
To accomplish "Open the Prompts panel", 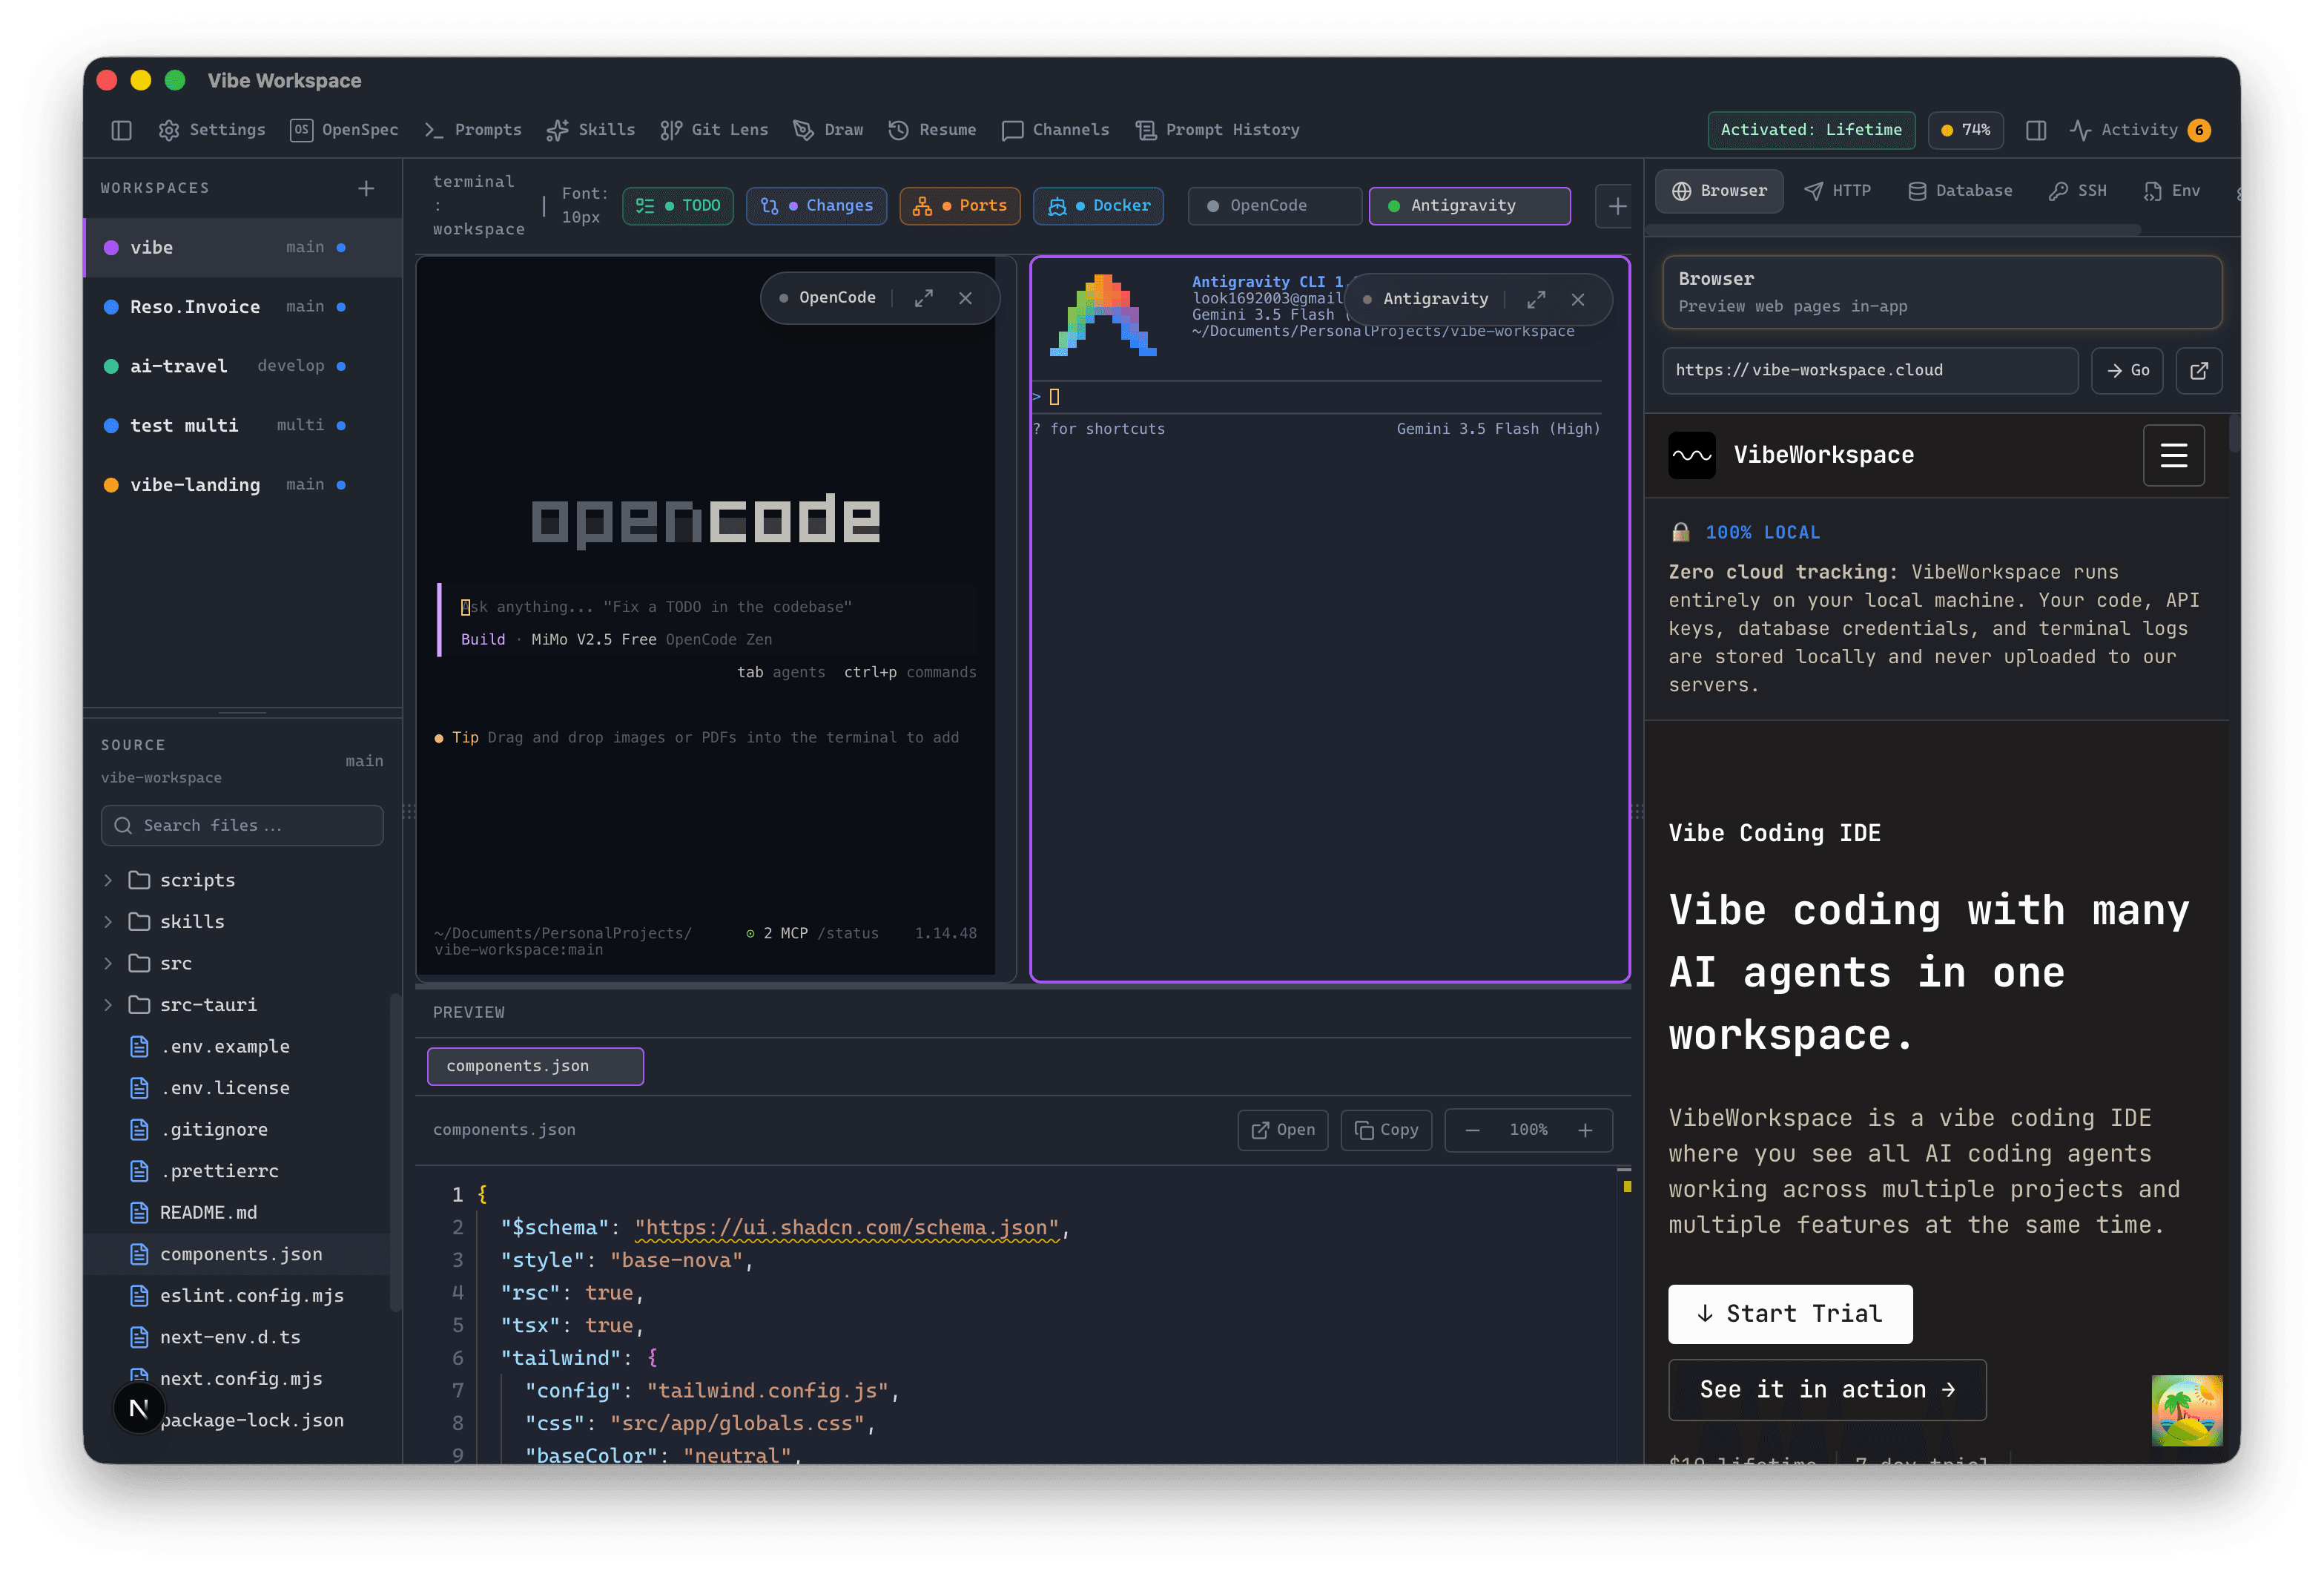I will [x=473, y=130].
